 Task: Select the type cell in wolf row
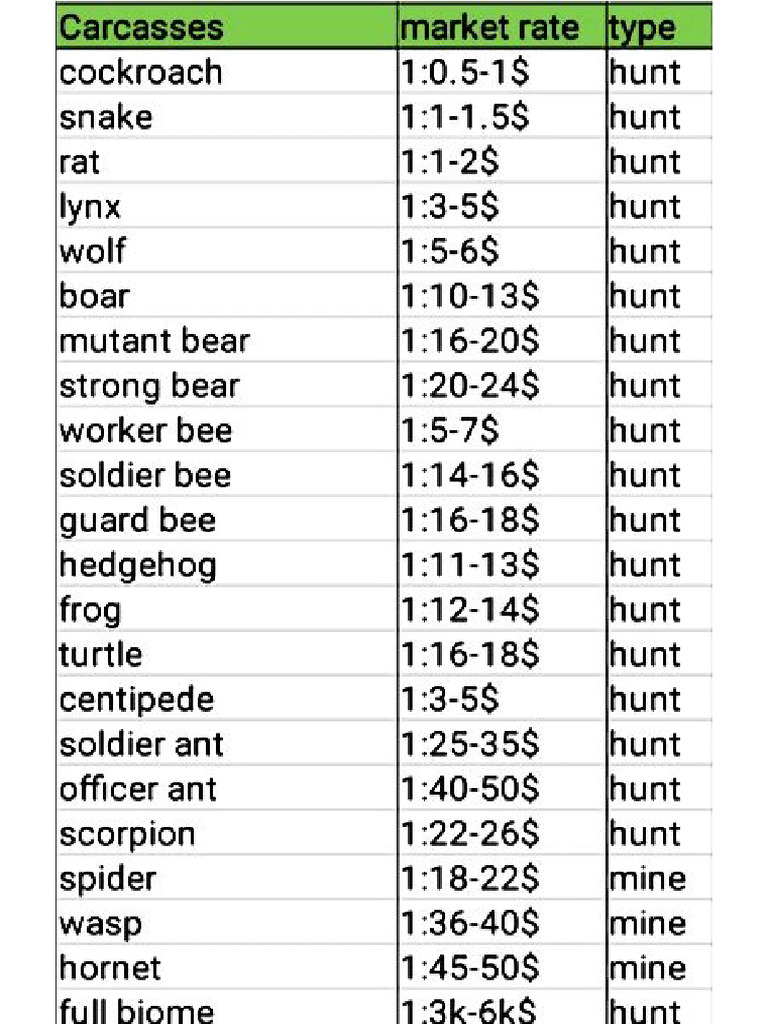[x=645, y=251]
